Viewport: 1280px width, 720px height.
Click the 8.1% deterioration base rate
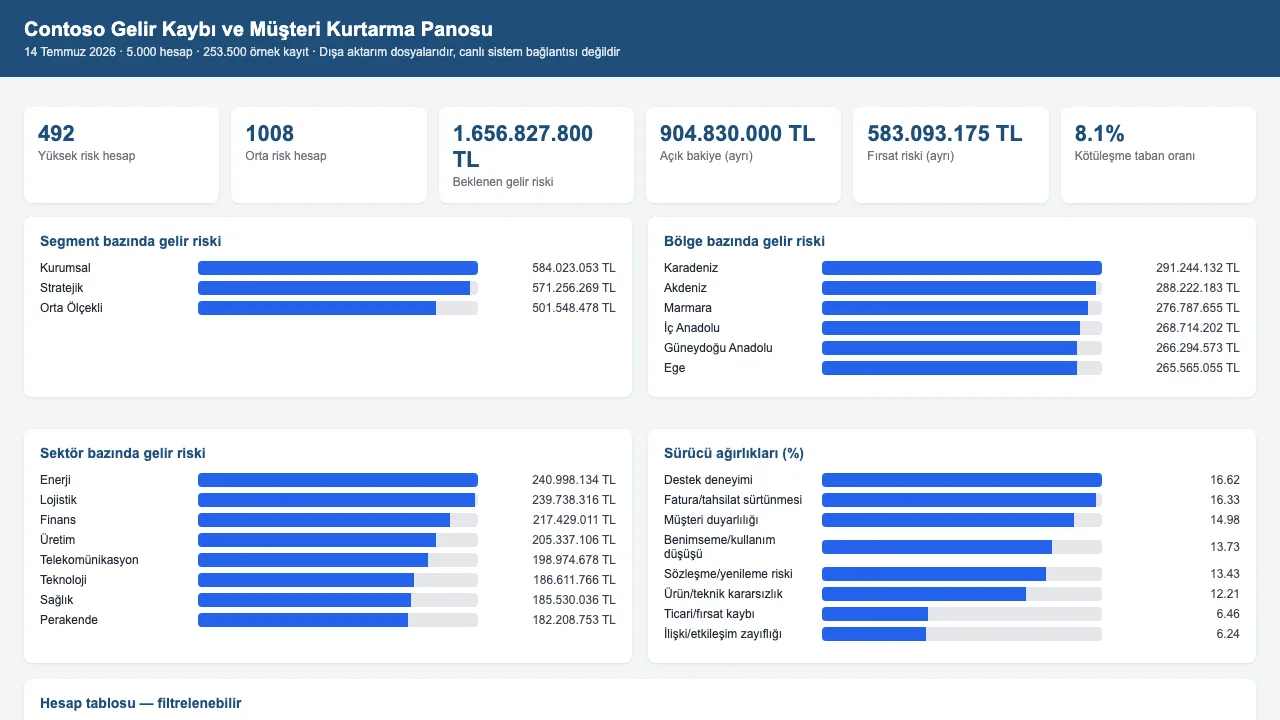(1099, 133)
